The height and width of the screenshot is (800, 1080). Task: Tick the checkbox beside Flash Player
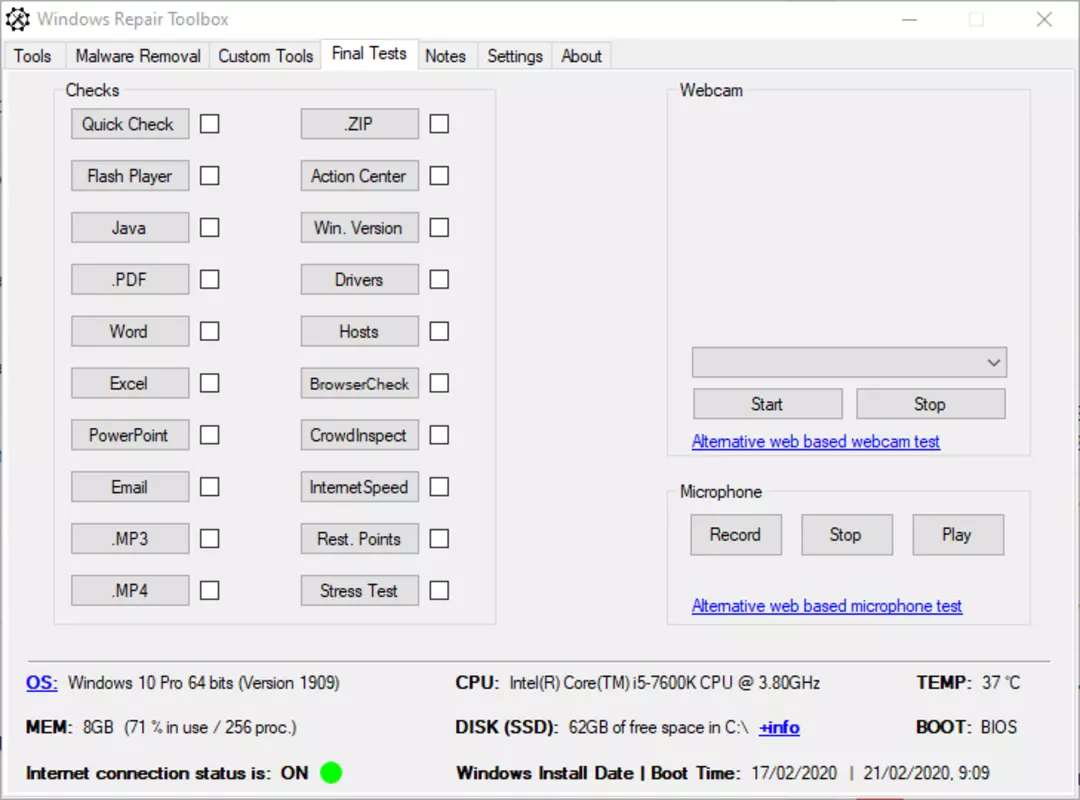(209, 176)
